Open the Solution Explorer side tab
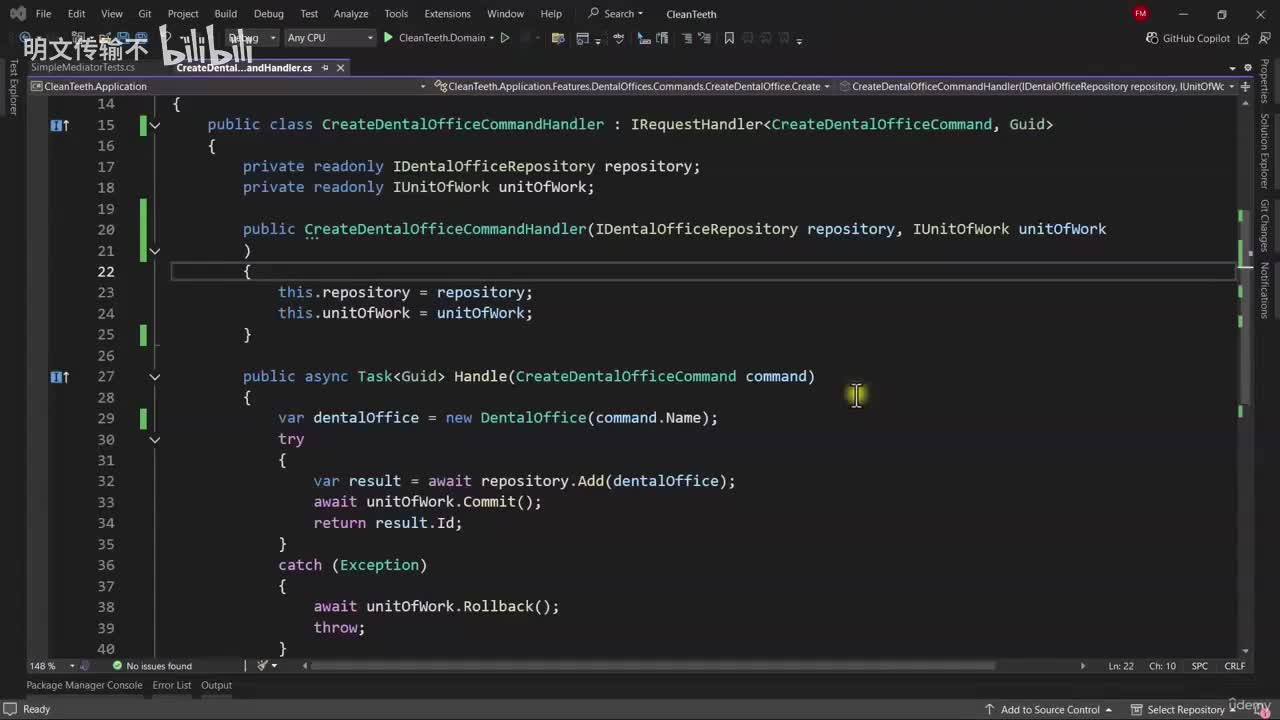The width and height of the screenshot is (1280, 720). [x=1264, y=151]
